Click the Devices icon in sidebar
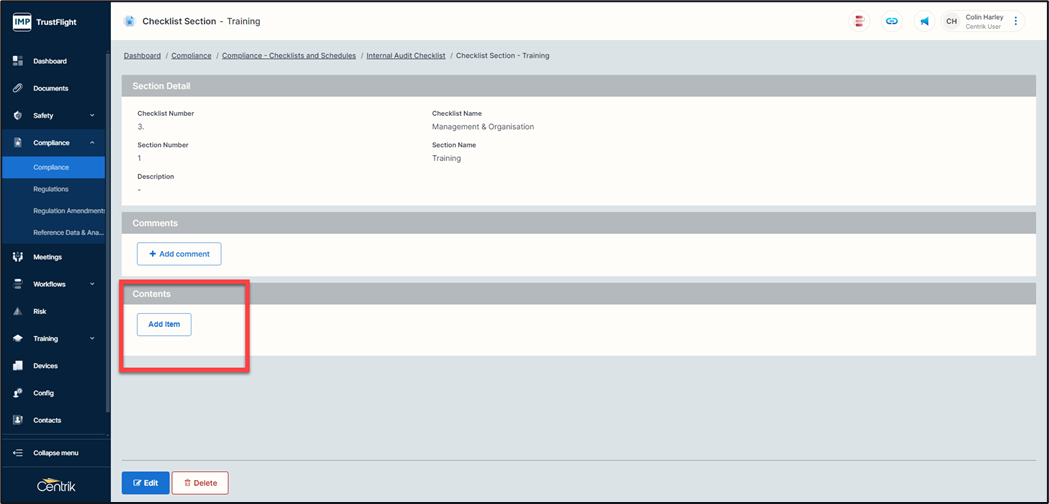The height and width of the screenshot is (504, 1049). pyautogui.click(x=17, y=366)
